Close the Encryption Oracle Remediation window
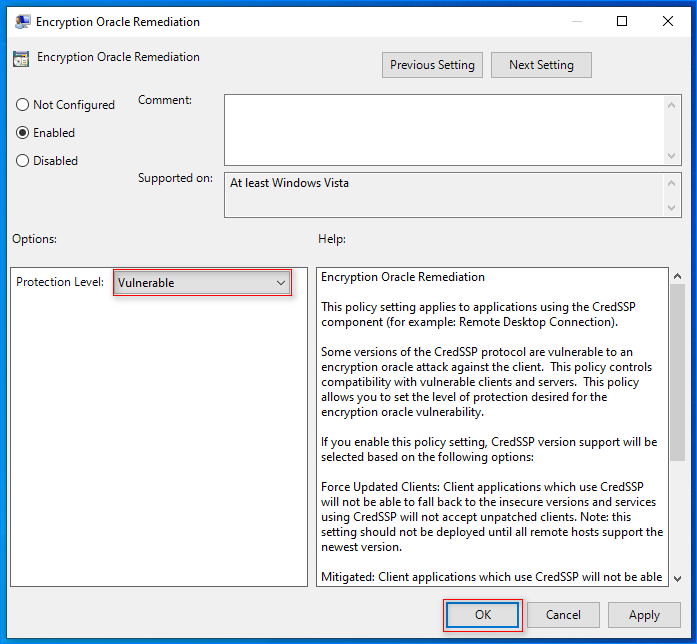 [x=668, y=21]
